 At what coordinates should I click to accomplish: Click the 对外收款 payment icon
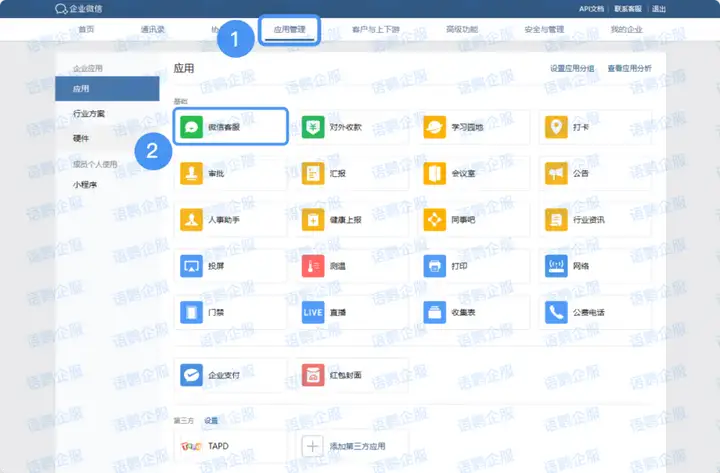tap(313, 127)
